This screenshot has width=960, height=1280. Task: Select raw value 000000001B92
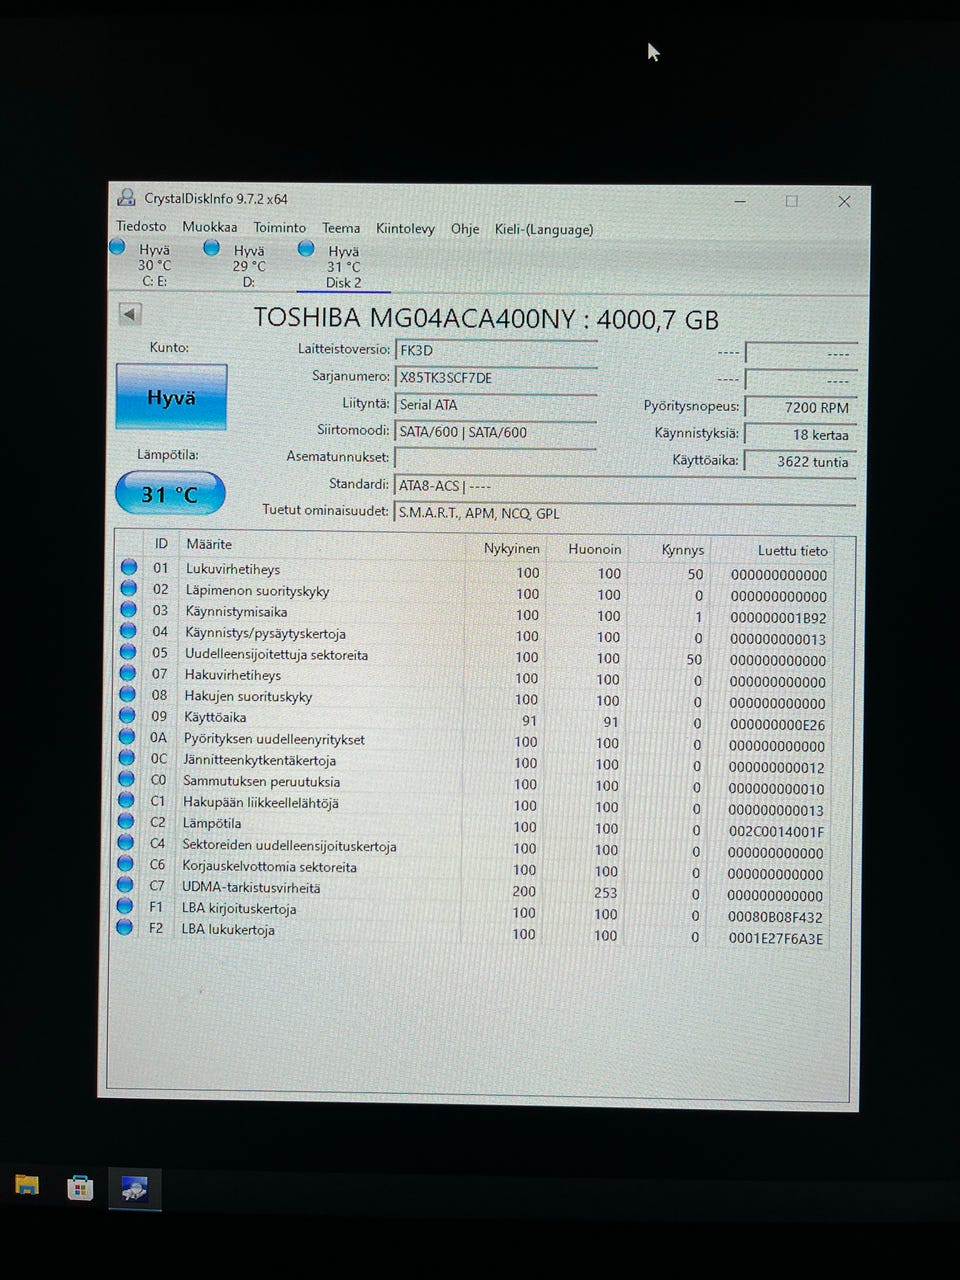(x=778, y=618)
